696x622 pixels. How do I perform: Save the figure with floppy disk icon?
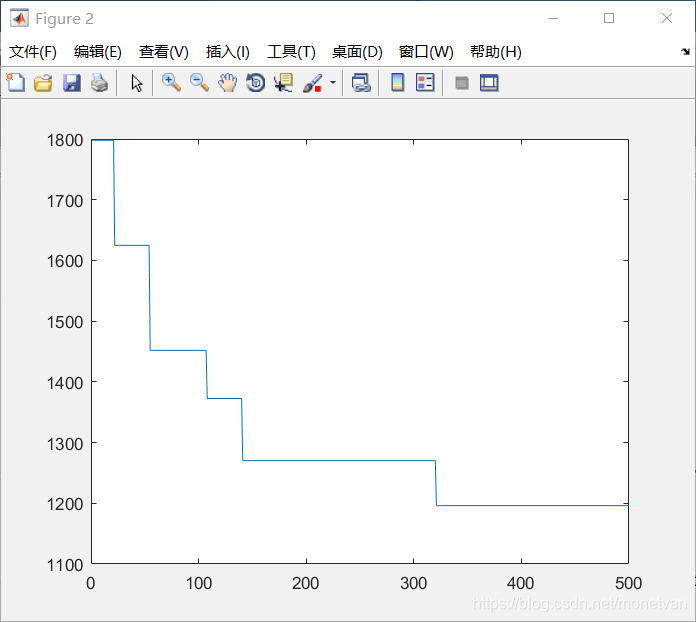[x=71, y=83]
